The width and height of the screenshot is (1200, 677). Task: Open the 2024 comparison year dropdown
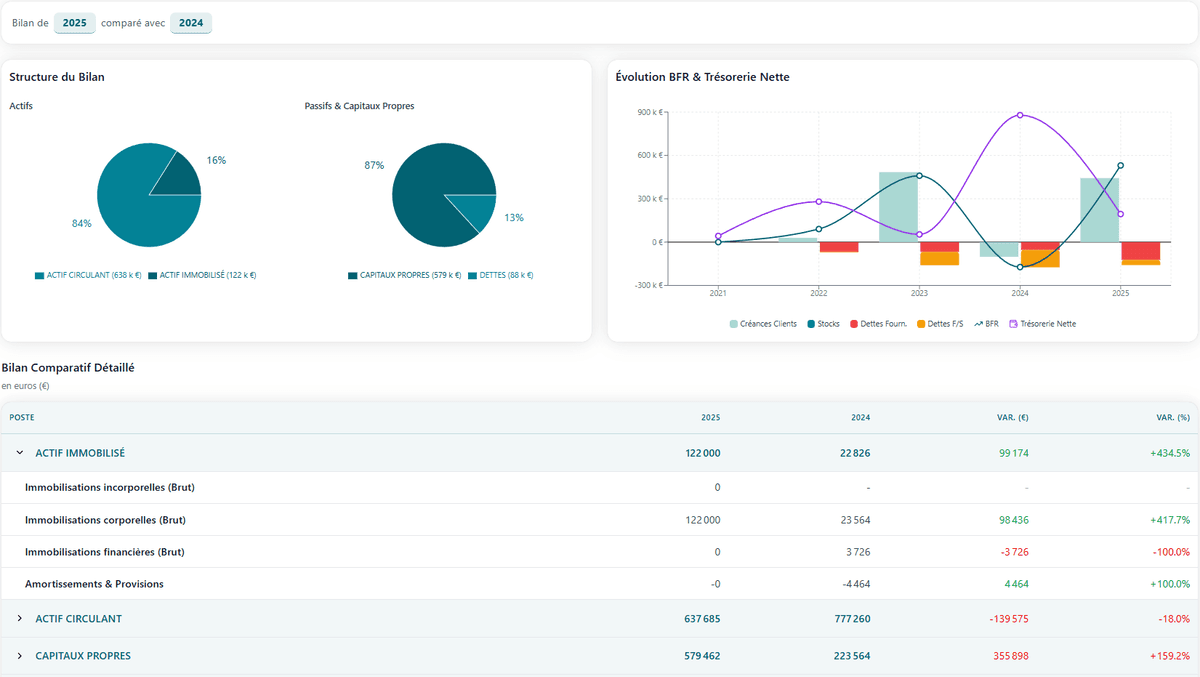[x=191, y=23]
